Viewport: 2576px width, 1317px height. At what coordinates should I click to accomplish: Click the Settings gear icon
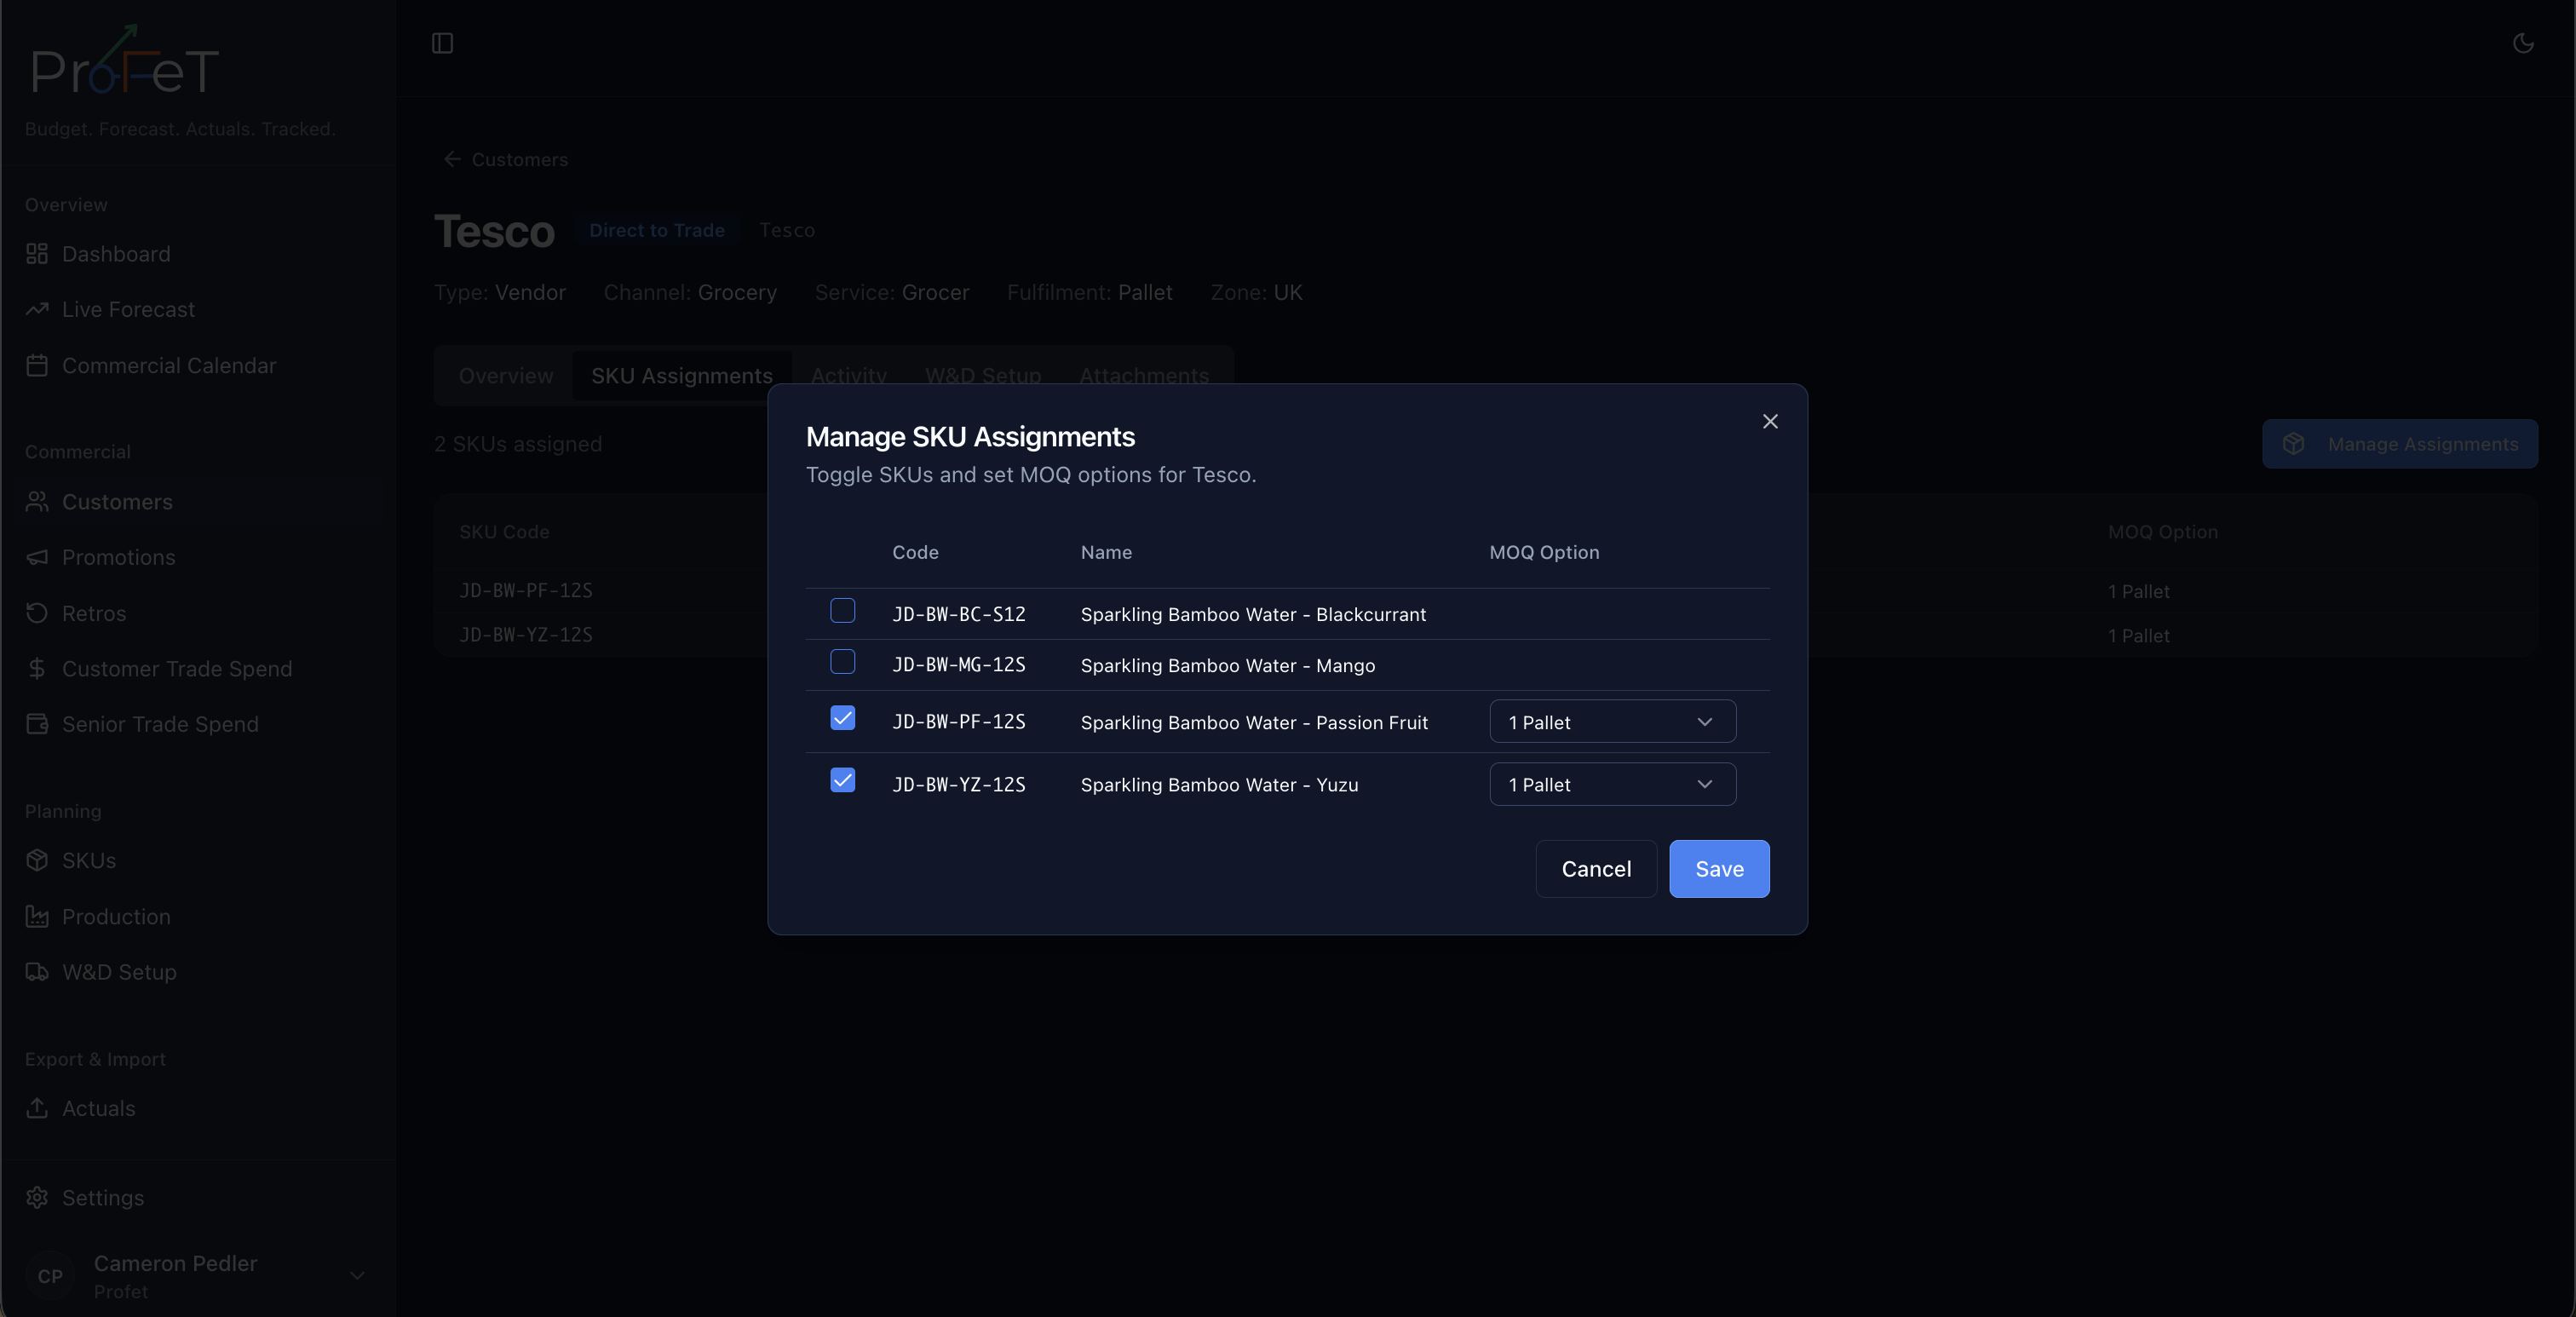37,1197
